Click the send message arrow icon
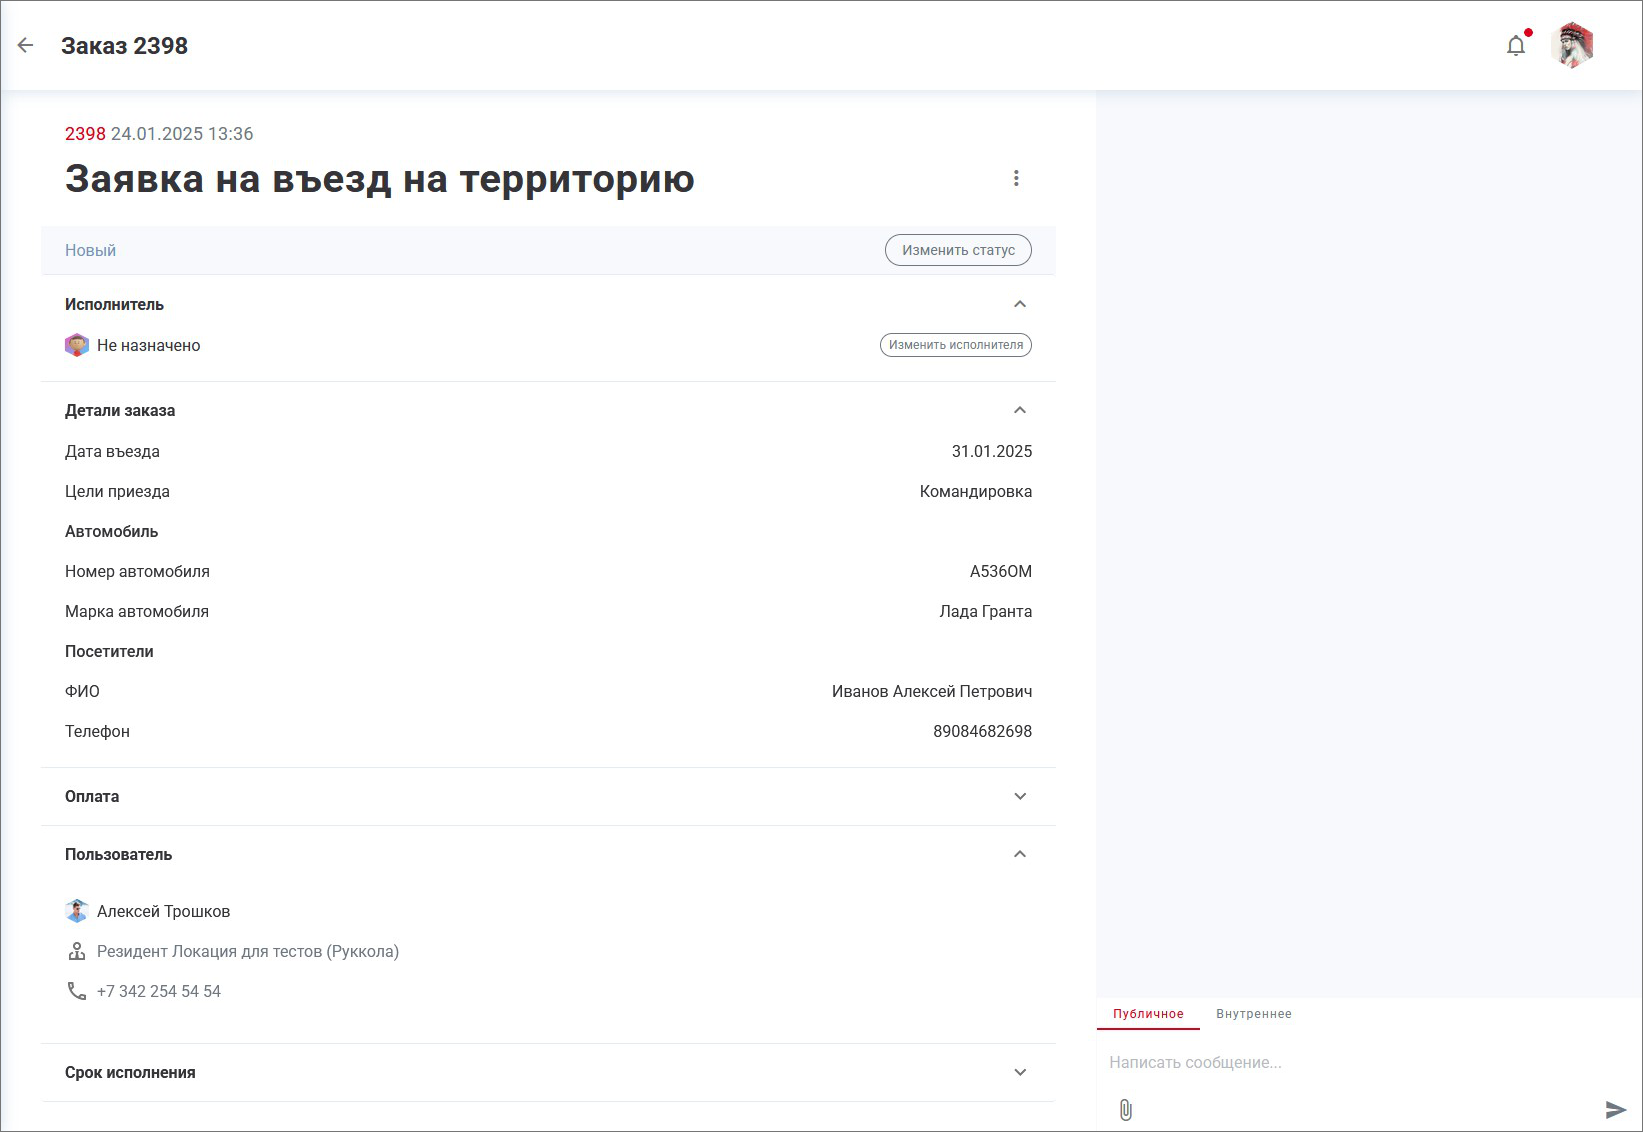The image size is (1643, 1132). [x=1615, y=1110]
